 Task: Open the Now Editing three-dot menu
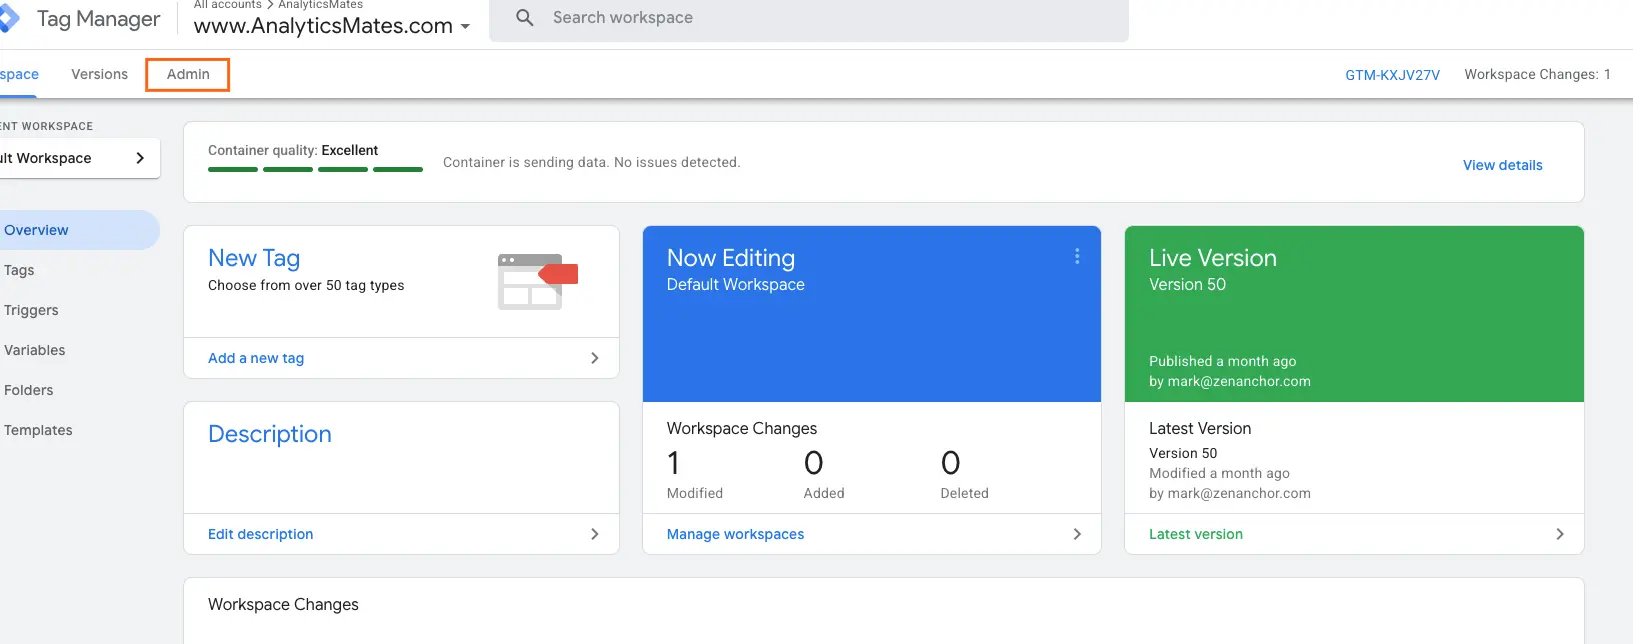click(1077, 257)
